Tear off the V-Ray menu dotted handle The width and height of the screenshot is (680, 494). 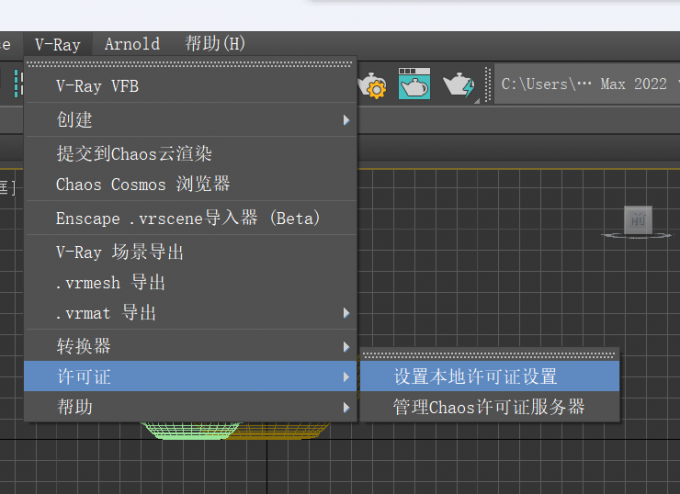pyautogui.click(x=190, y=64)
